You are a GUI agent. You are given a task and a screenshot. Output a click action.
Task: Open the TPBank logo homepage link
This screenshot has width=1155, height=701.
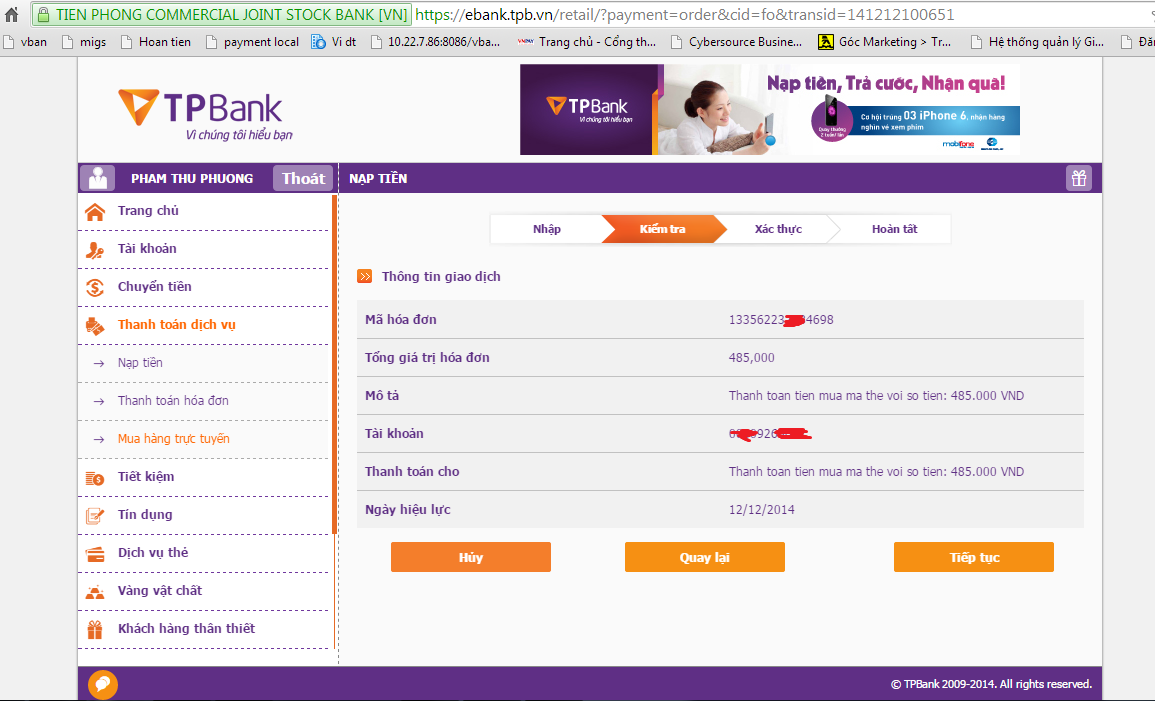[206, 114]
